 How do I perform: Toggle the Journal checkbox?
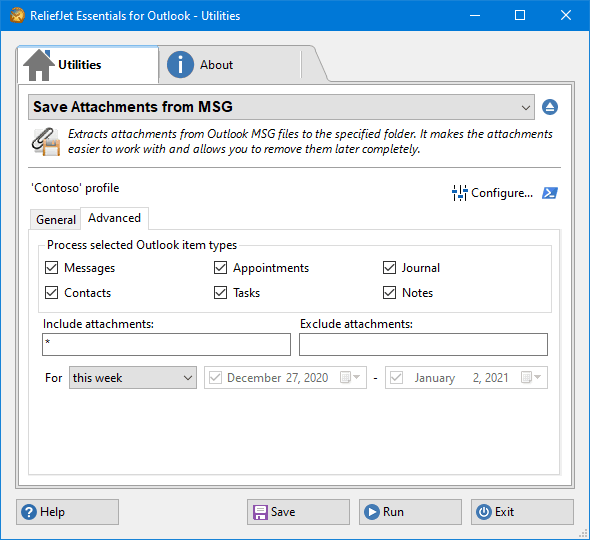coord(389,268)
